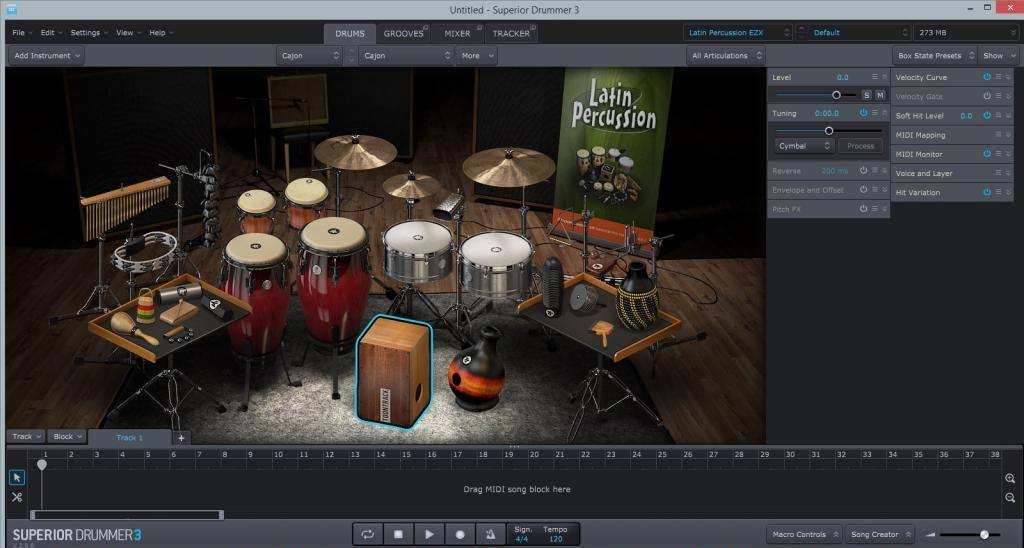Toggle the Soft Hit Level power button
Screen dimensions: 1024x548
987,115
